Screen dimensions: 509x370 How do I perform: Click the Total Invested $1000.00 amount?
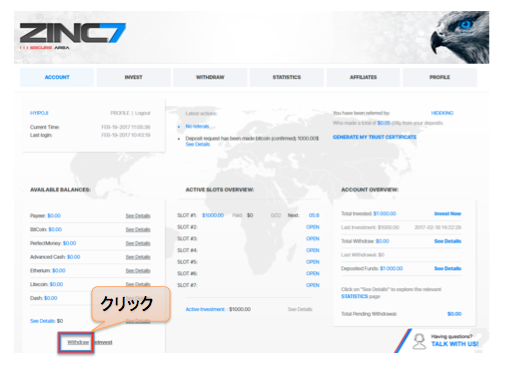tap(385, 214)
